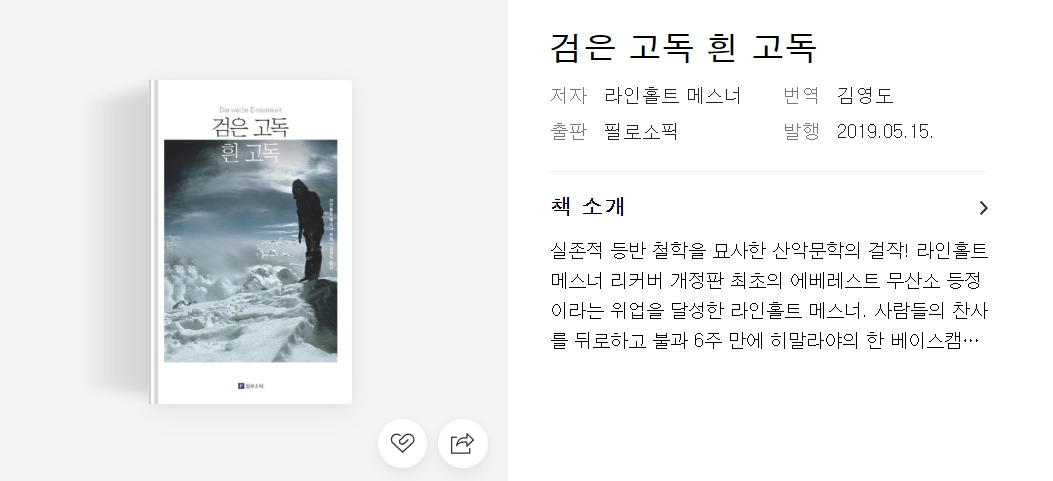This screenshot has height=481, width=1053.
Task: Click the Korean title printed on the book cover
Action: pyautogui.click(x=250, y=139)
